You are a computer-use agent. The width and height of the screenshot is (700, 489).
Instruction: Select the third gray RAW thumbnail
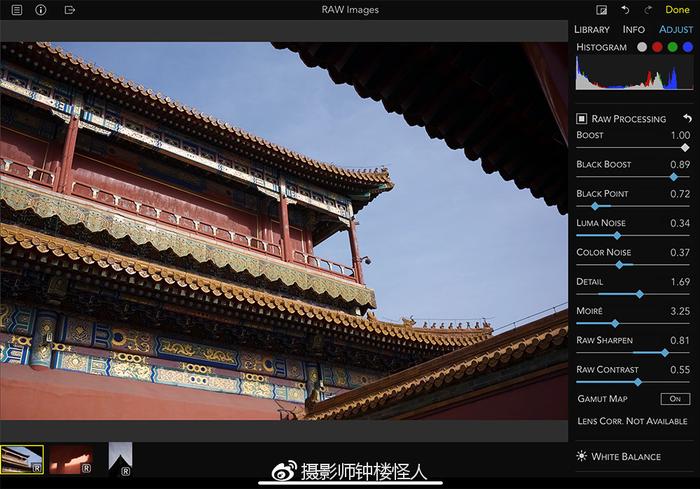tap(121, 459)
